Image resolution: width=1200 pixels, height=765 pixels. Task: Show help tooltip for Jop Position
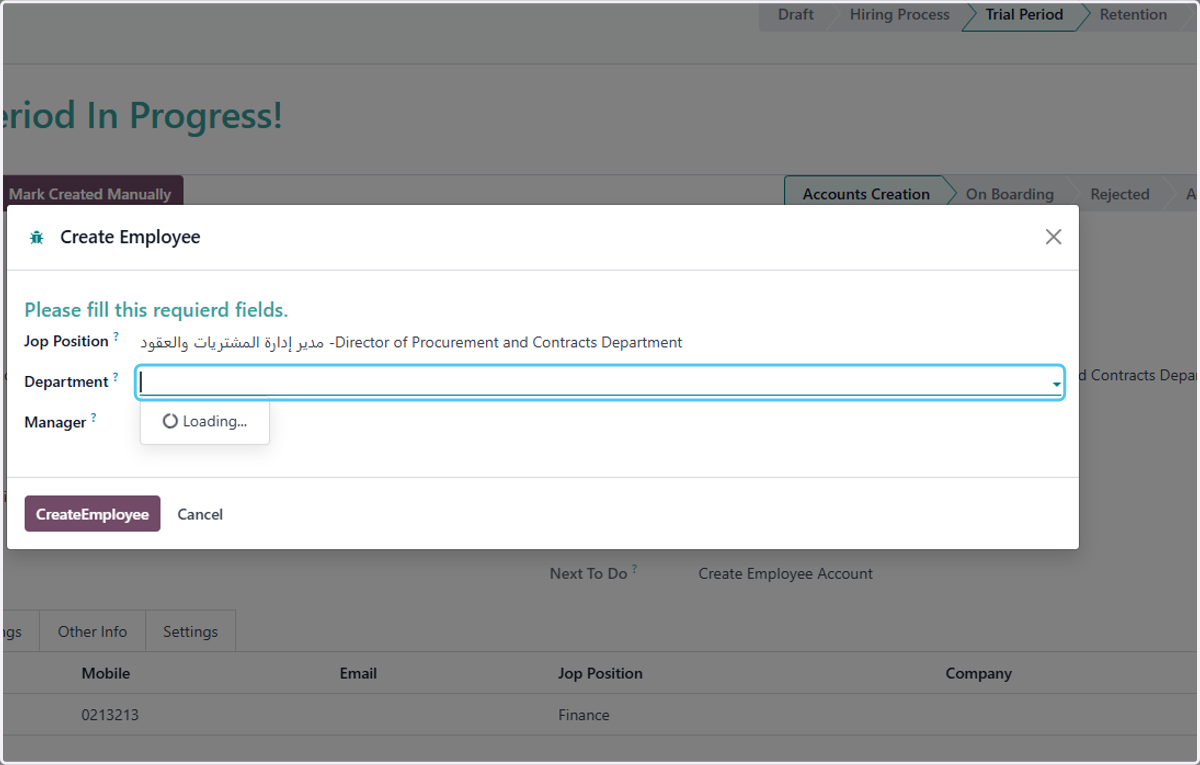point(116,337)
